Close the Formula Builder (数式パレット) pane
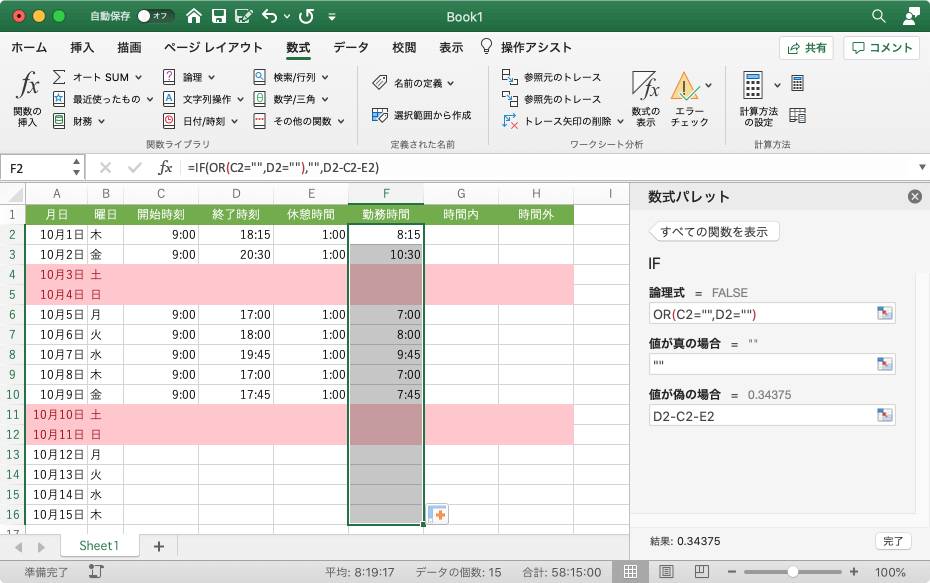 [x=915, y=196]
